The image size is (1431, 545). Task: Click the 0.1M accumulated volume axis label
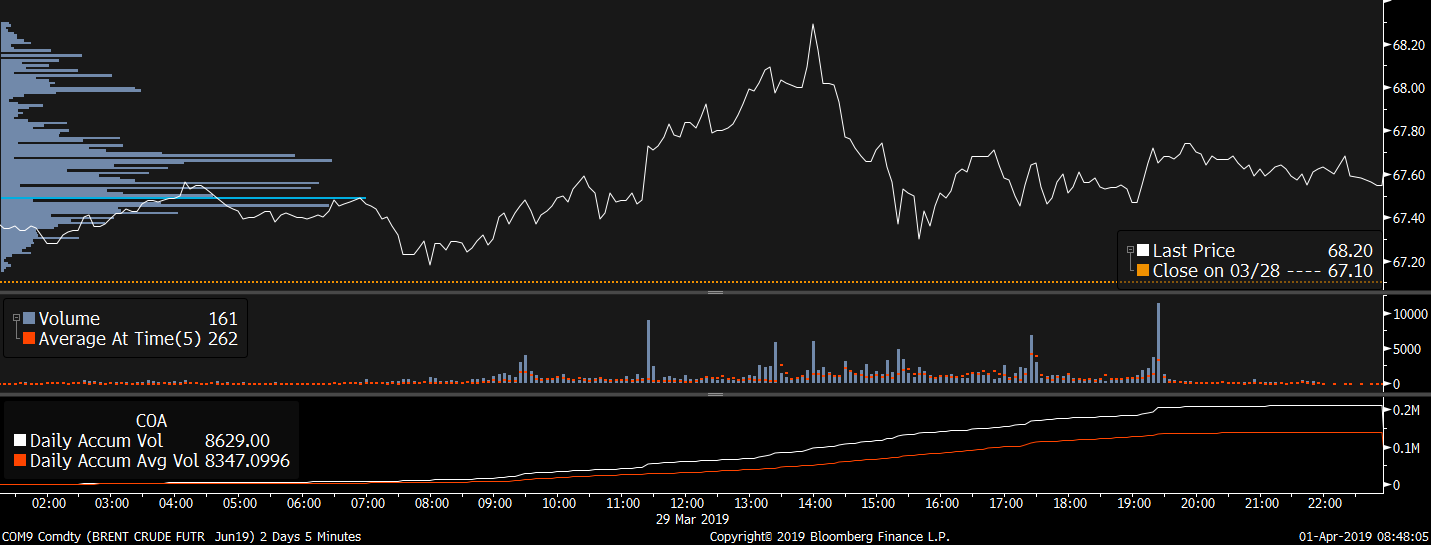[x=1405, y=448]
